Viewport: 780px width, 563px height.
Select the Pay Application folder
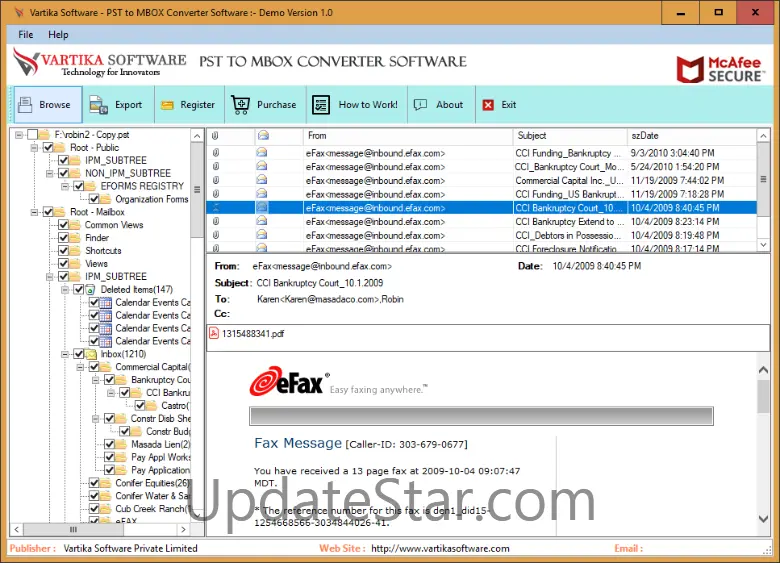coord(160,470)
